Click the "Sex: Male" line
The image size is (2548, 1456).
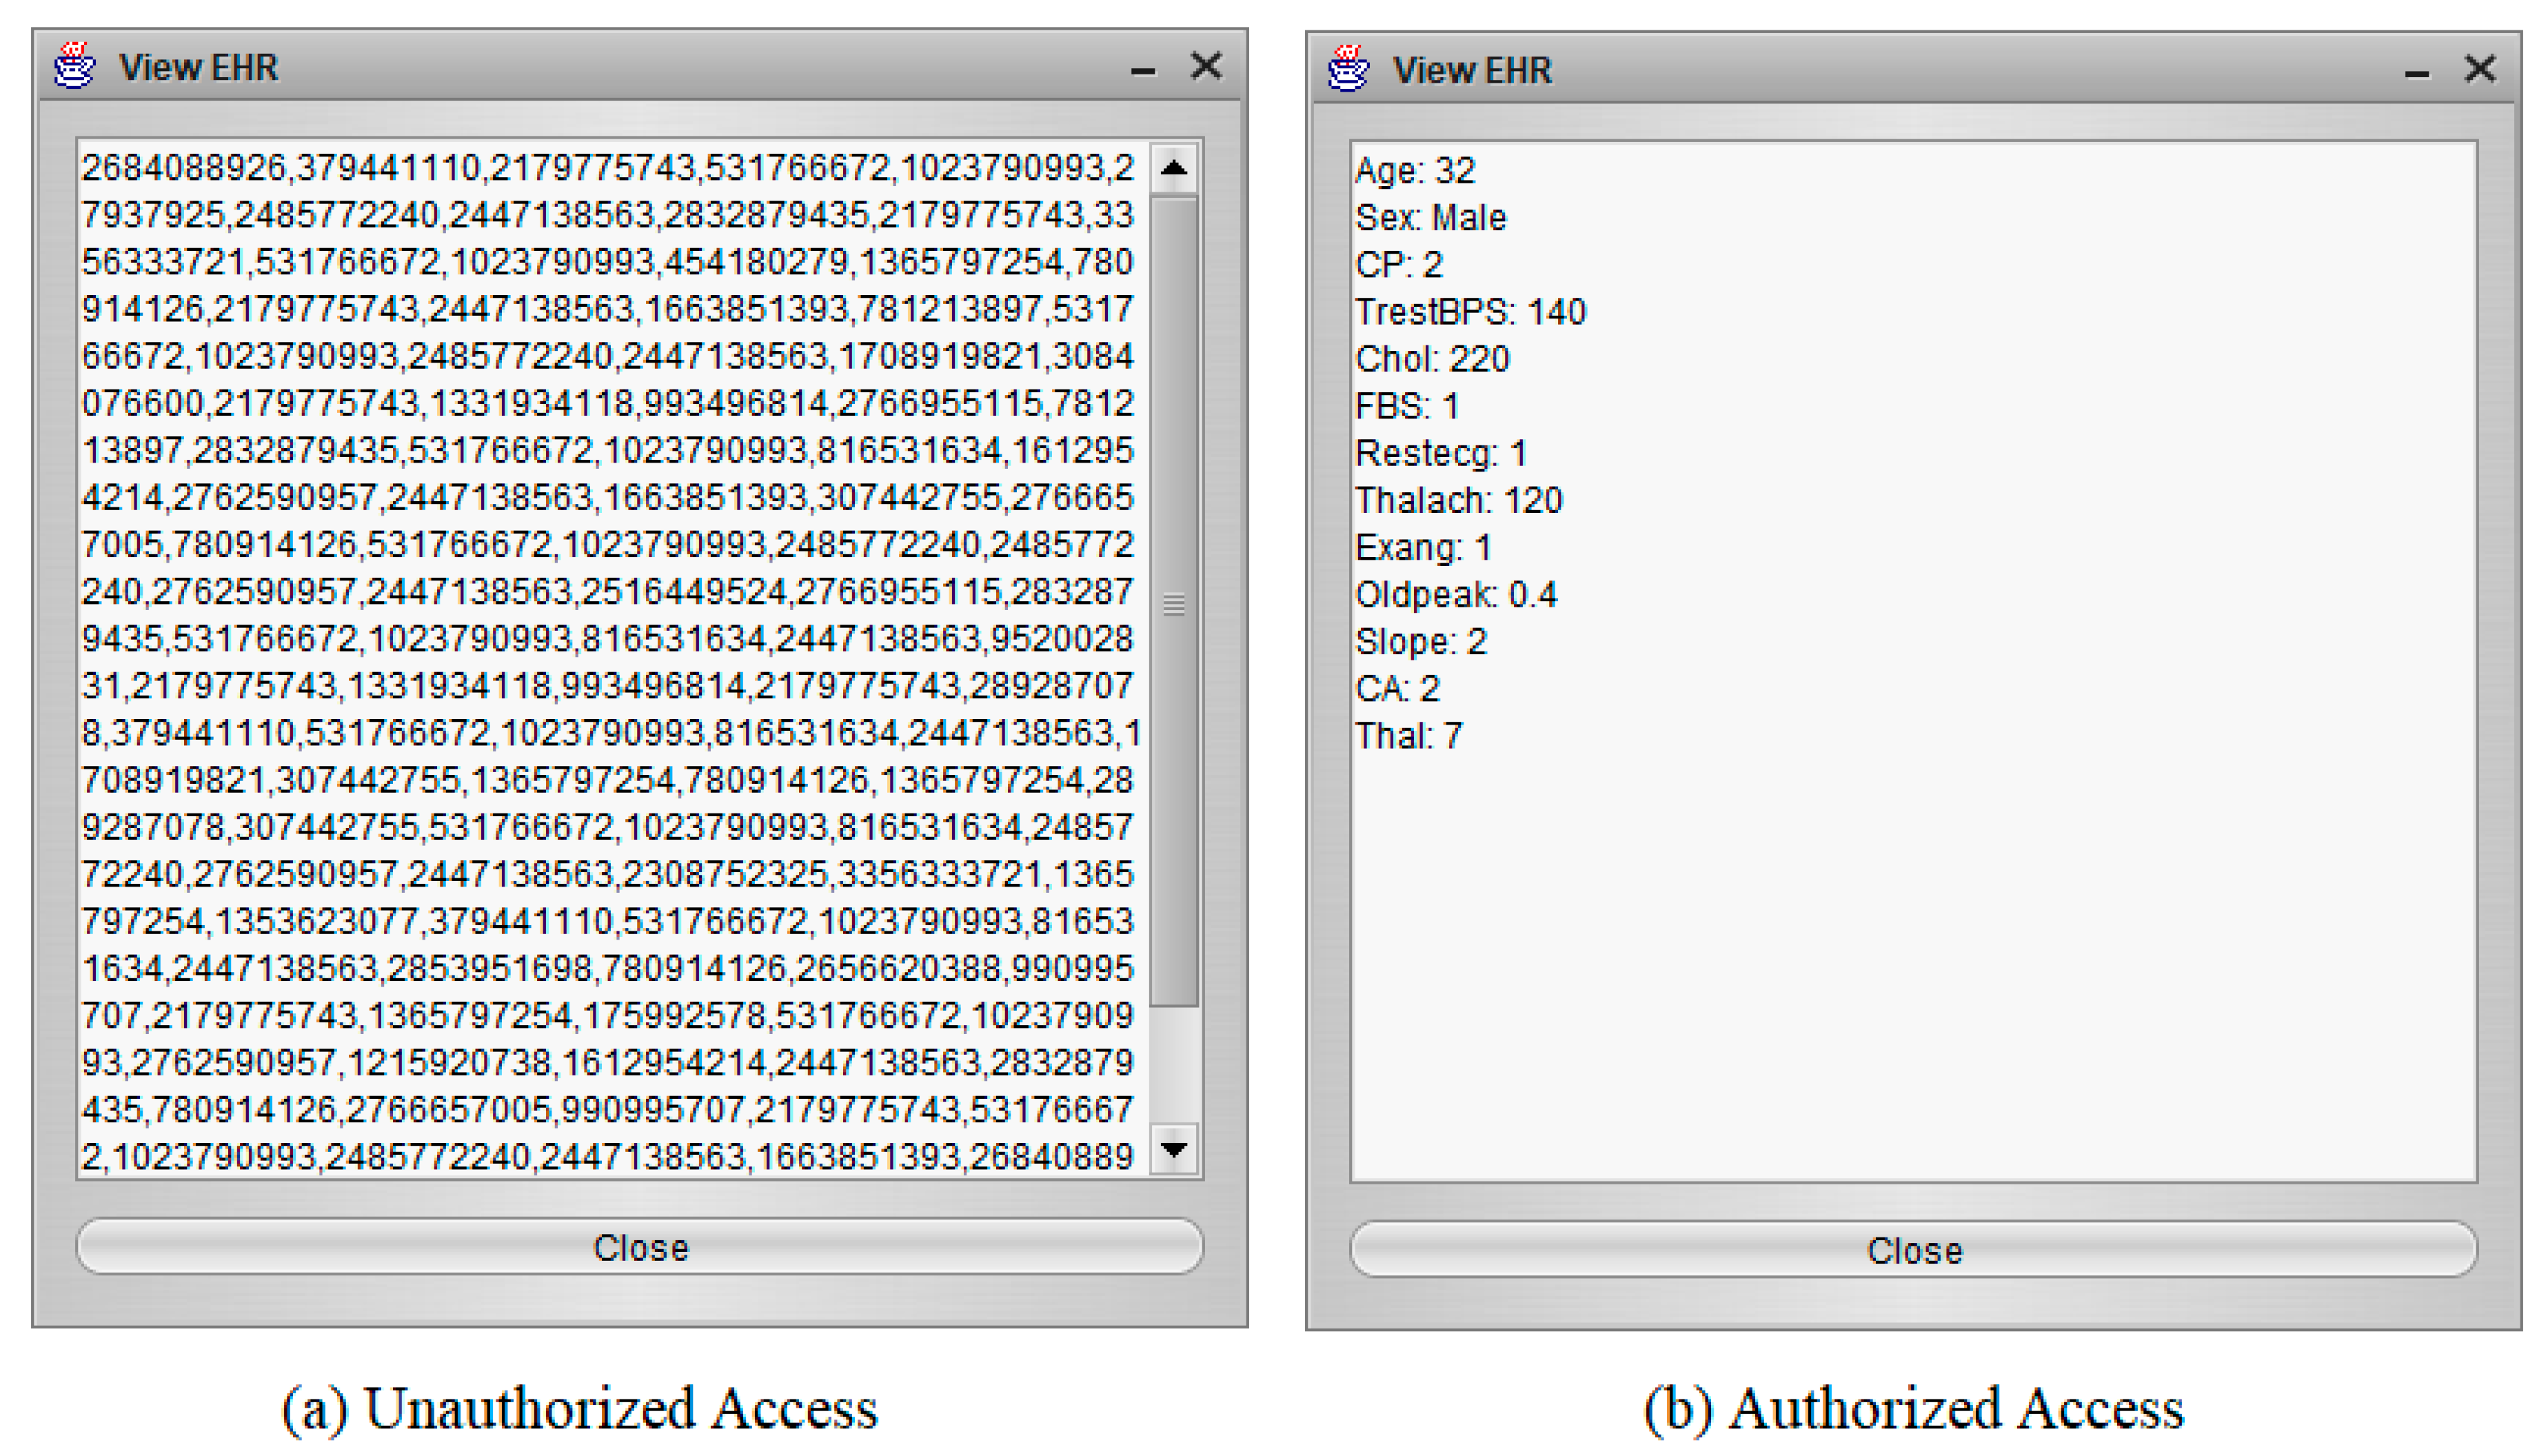click(1430, 218)
